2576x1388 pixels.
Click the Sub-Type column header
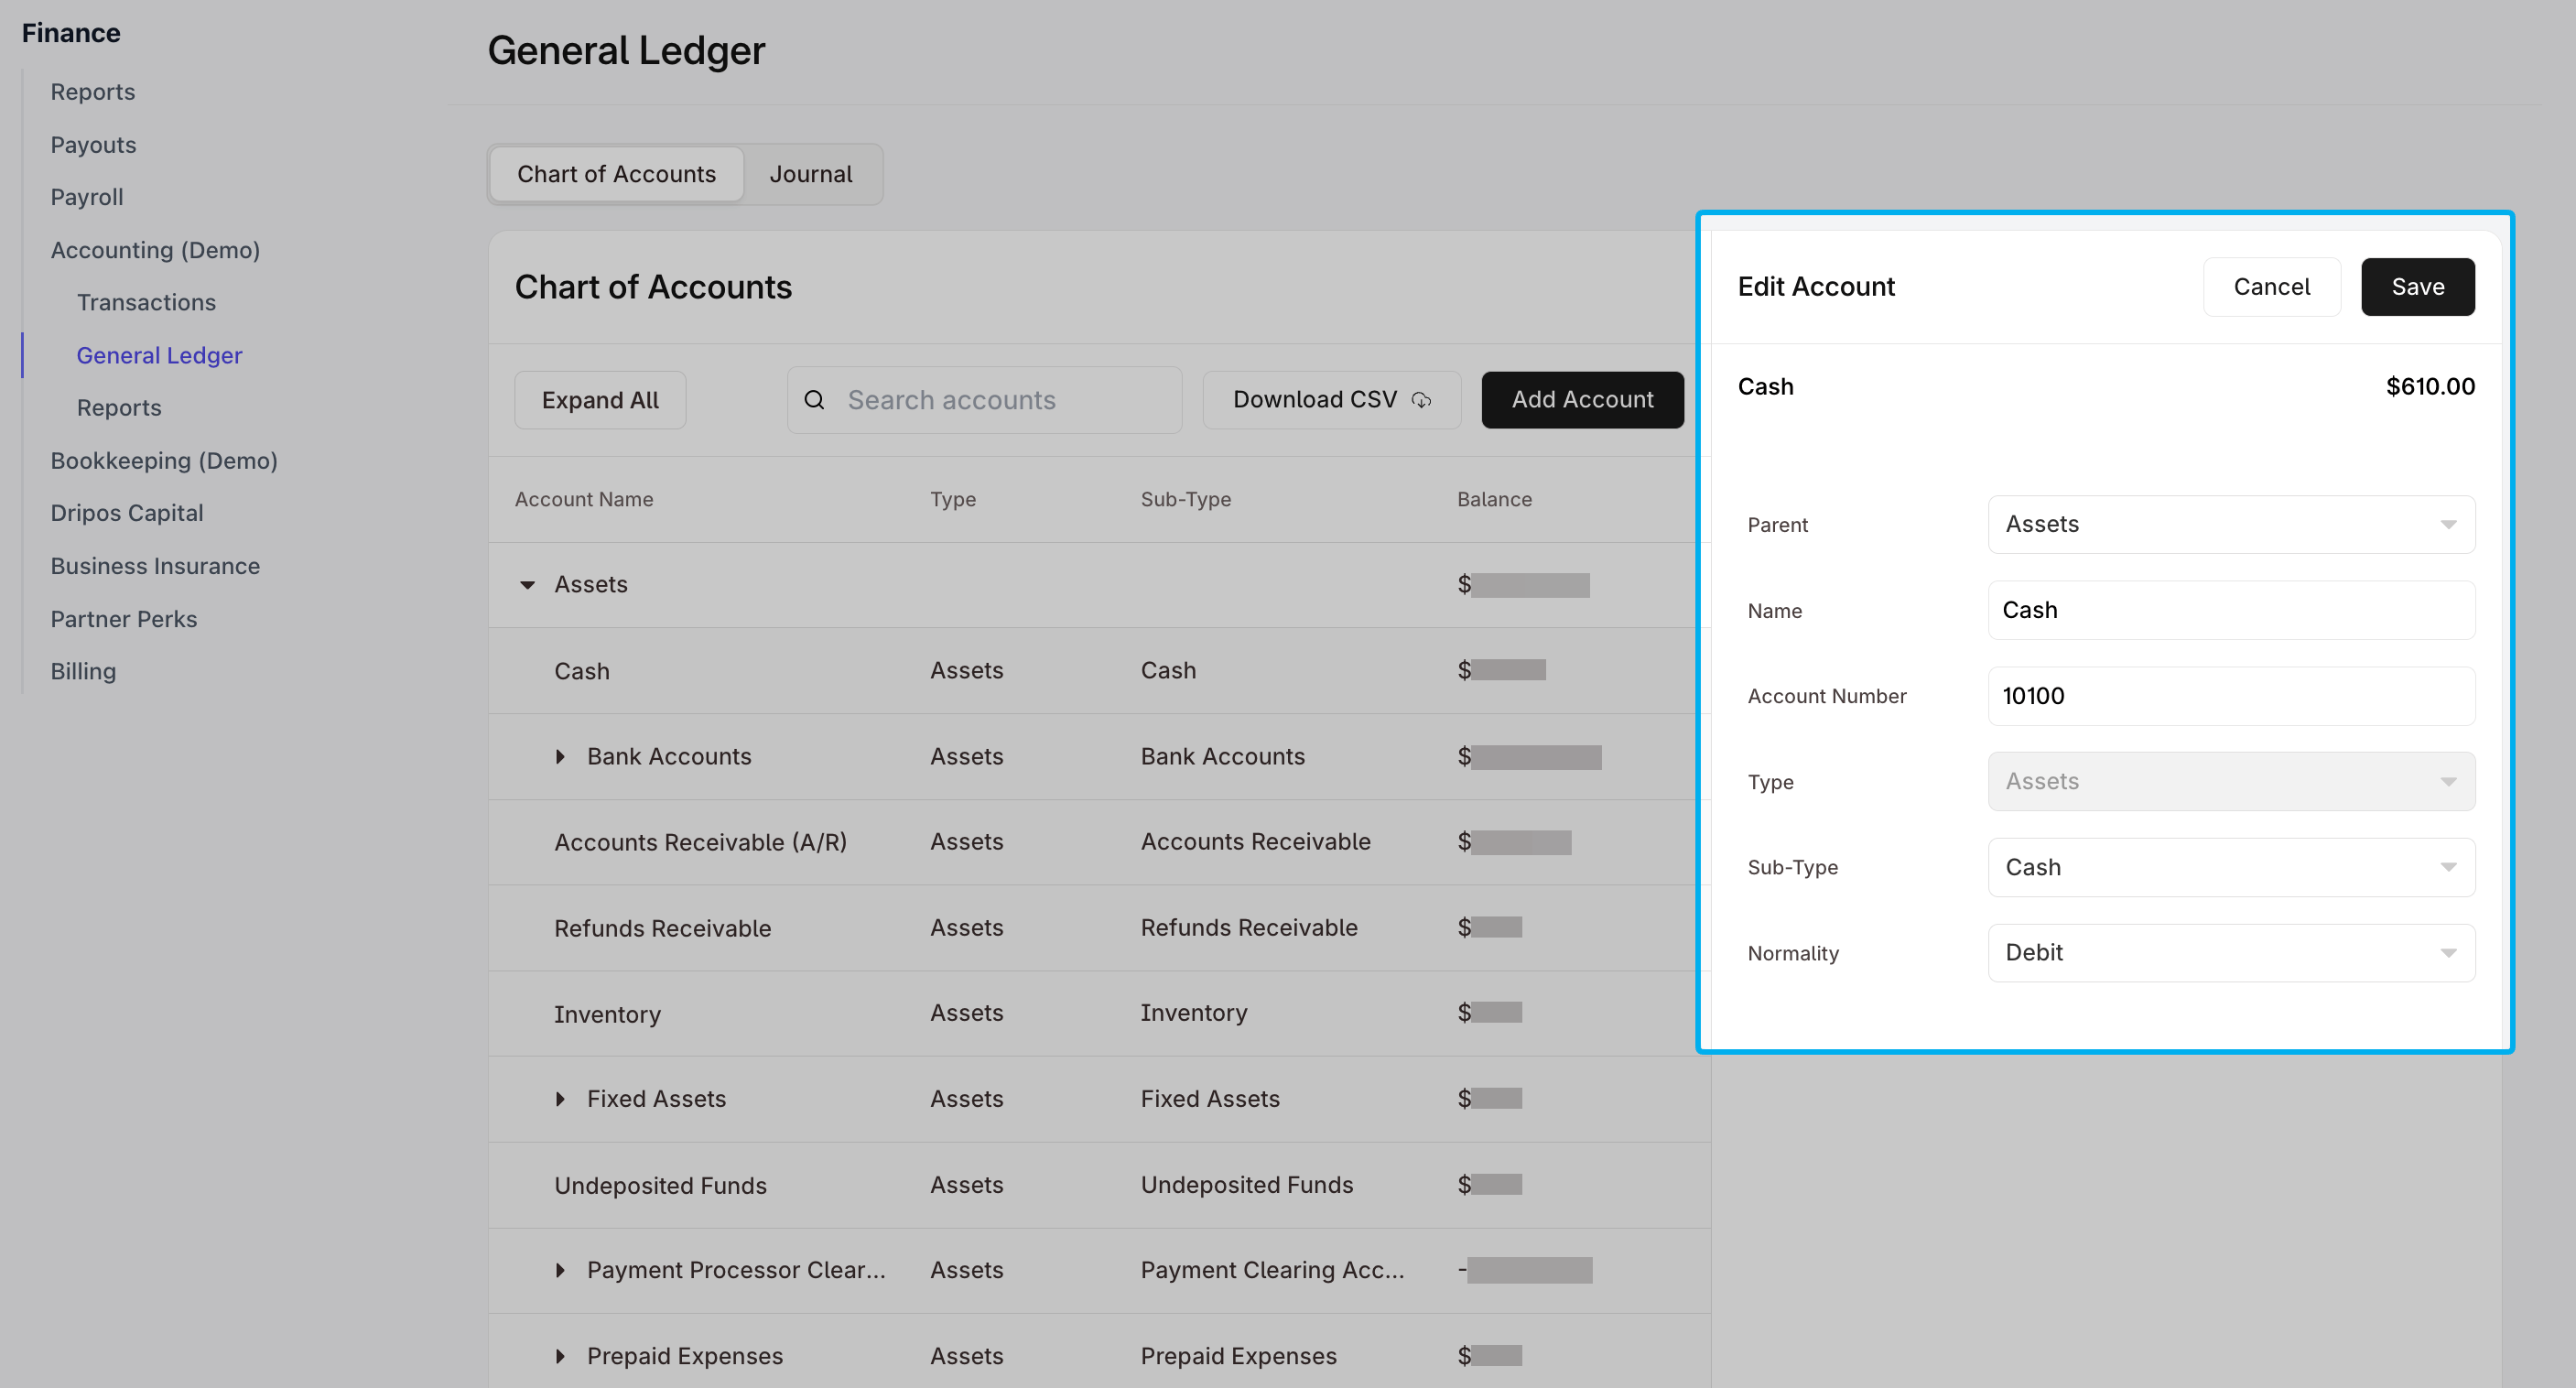1186,499
